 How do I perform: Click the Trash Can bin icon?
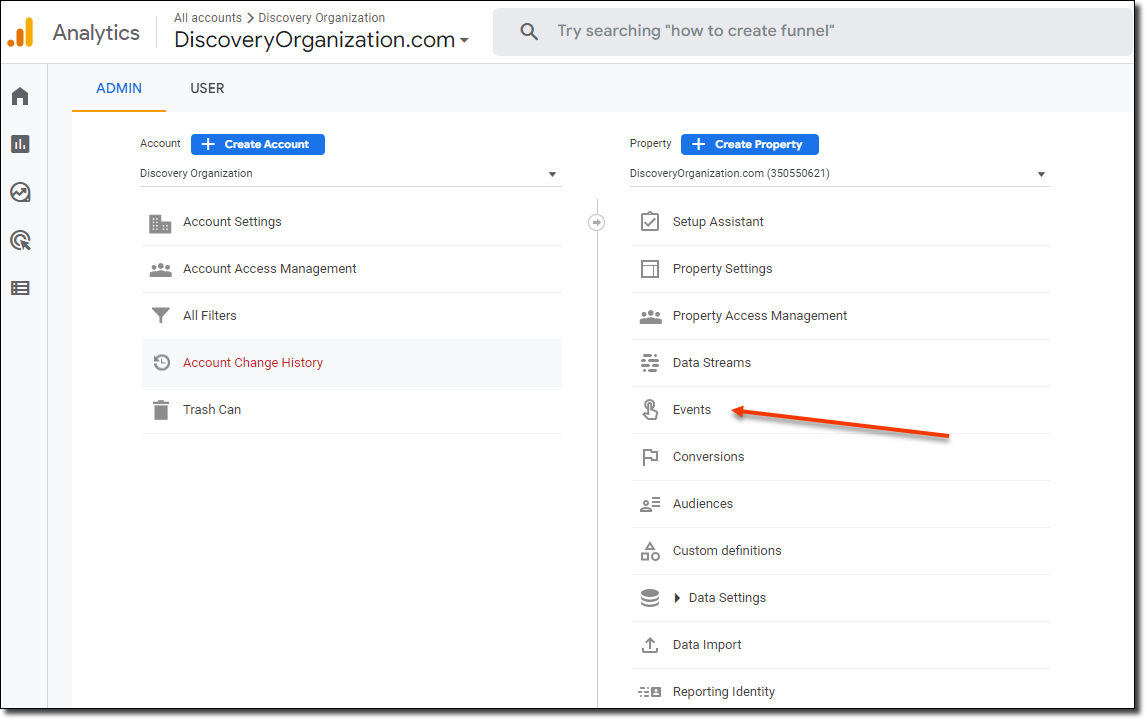tap(161, 410)
